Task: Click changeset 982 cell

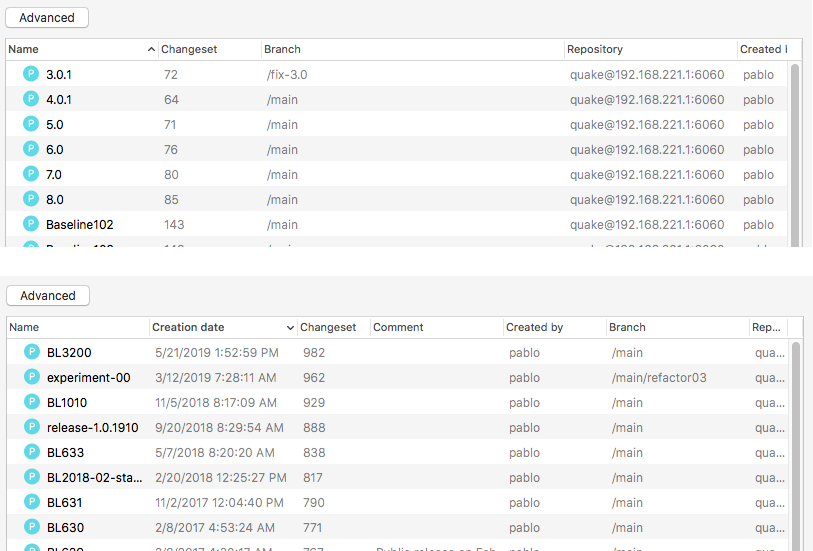Action: click(314, 352)
